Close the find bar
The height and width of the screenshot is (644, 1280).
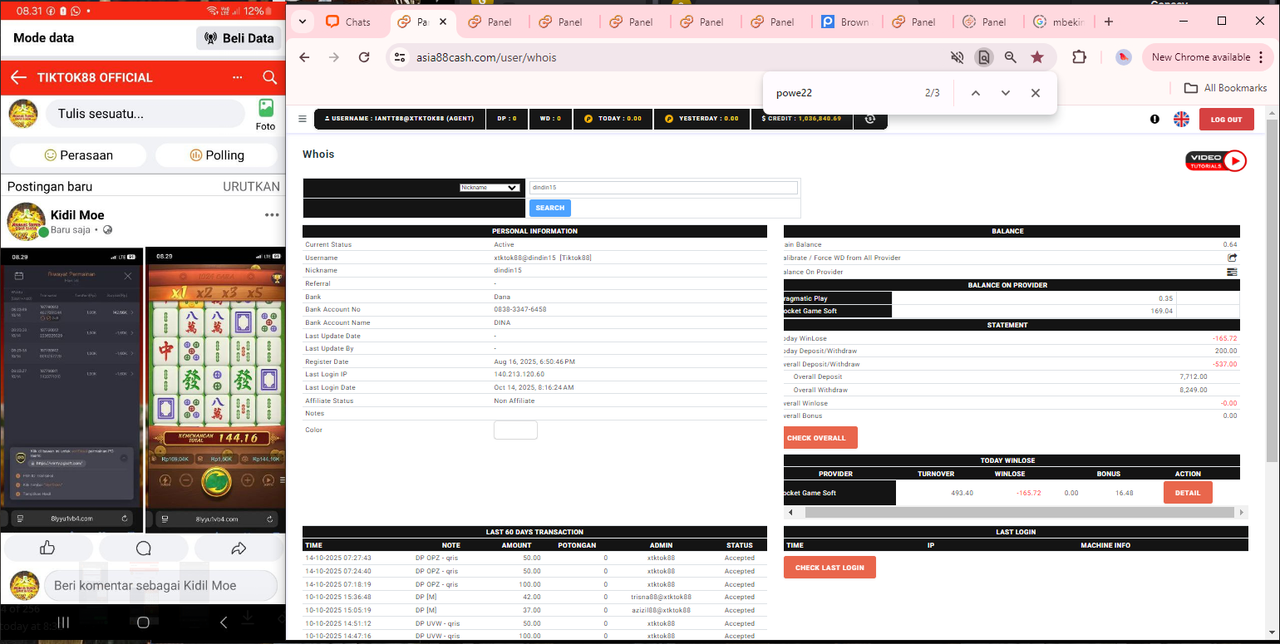pyautogui.click(x=1035, y=93)
